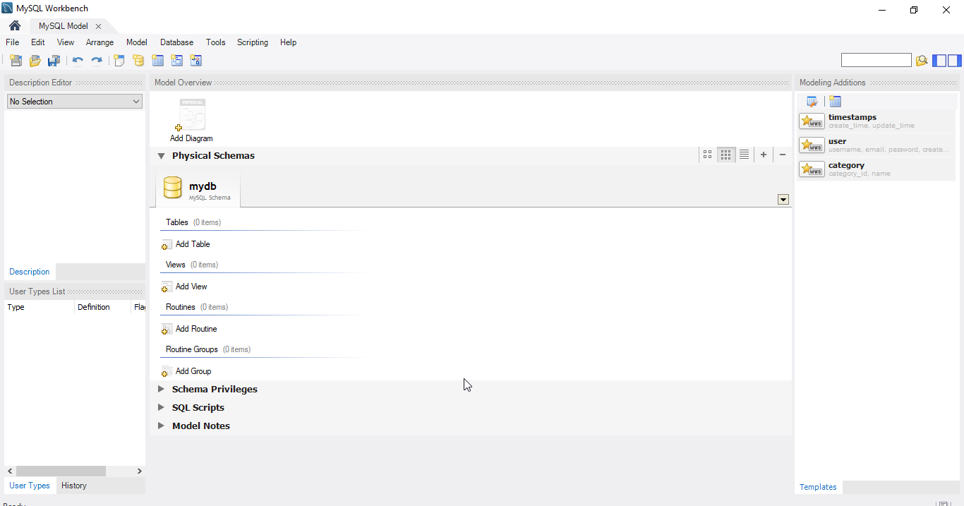This screenshot has width=964, height=506.
Task: Add new diagram toolbar icon
Action: (x=119, y=60)
